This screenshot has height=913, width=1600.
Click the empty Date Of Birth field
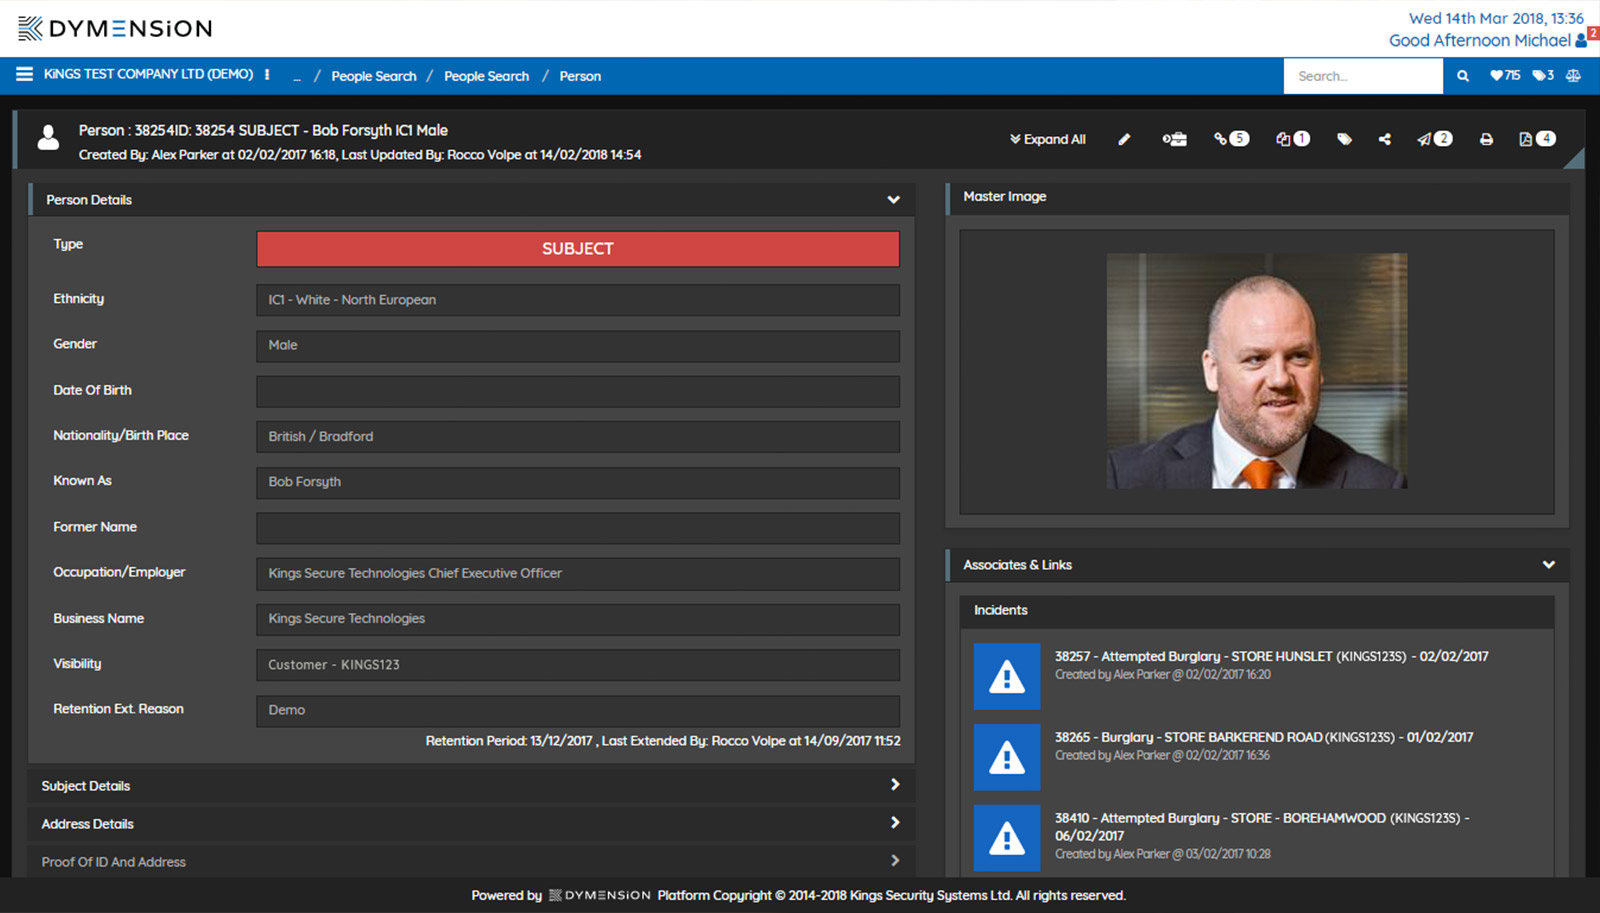tap(578, 391)
